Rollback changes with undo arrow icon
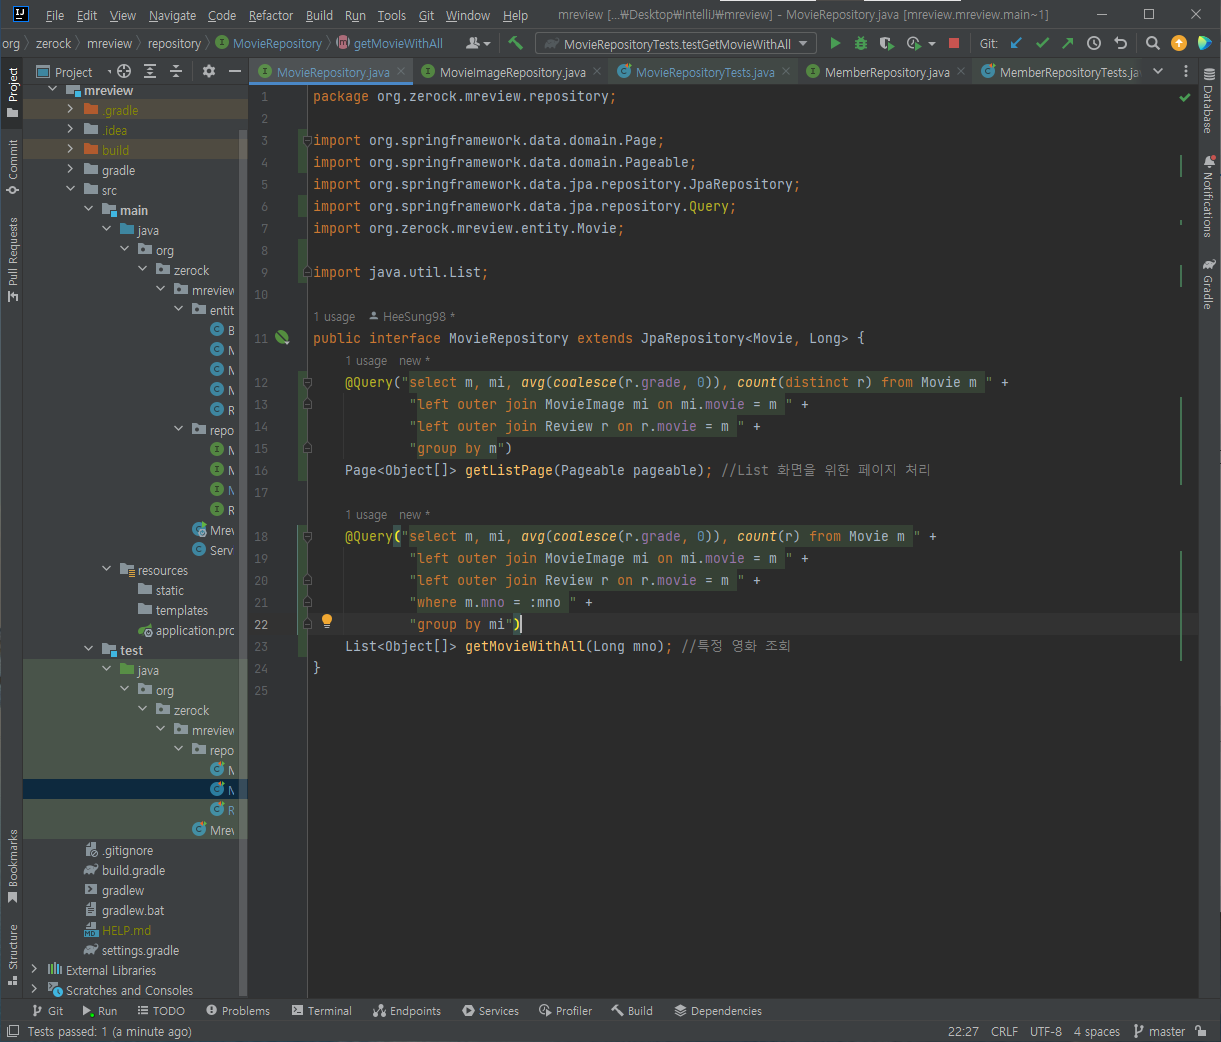Viewport: 1221px width, 1042px height. (x=1120, y=43)
